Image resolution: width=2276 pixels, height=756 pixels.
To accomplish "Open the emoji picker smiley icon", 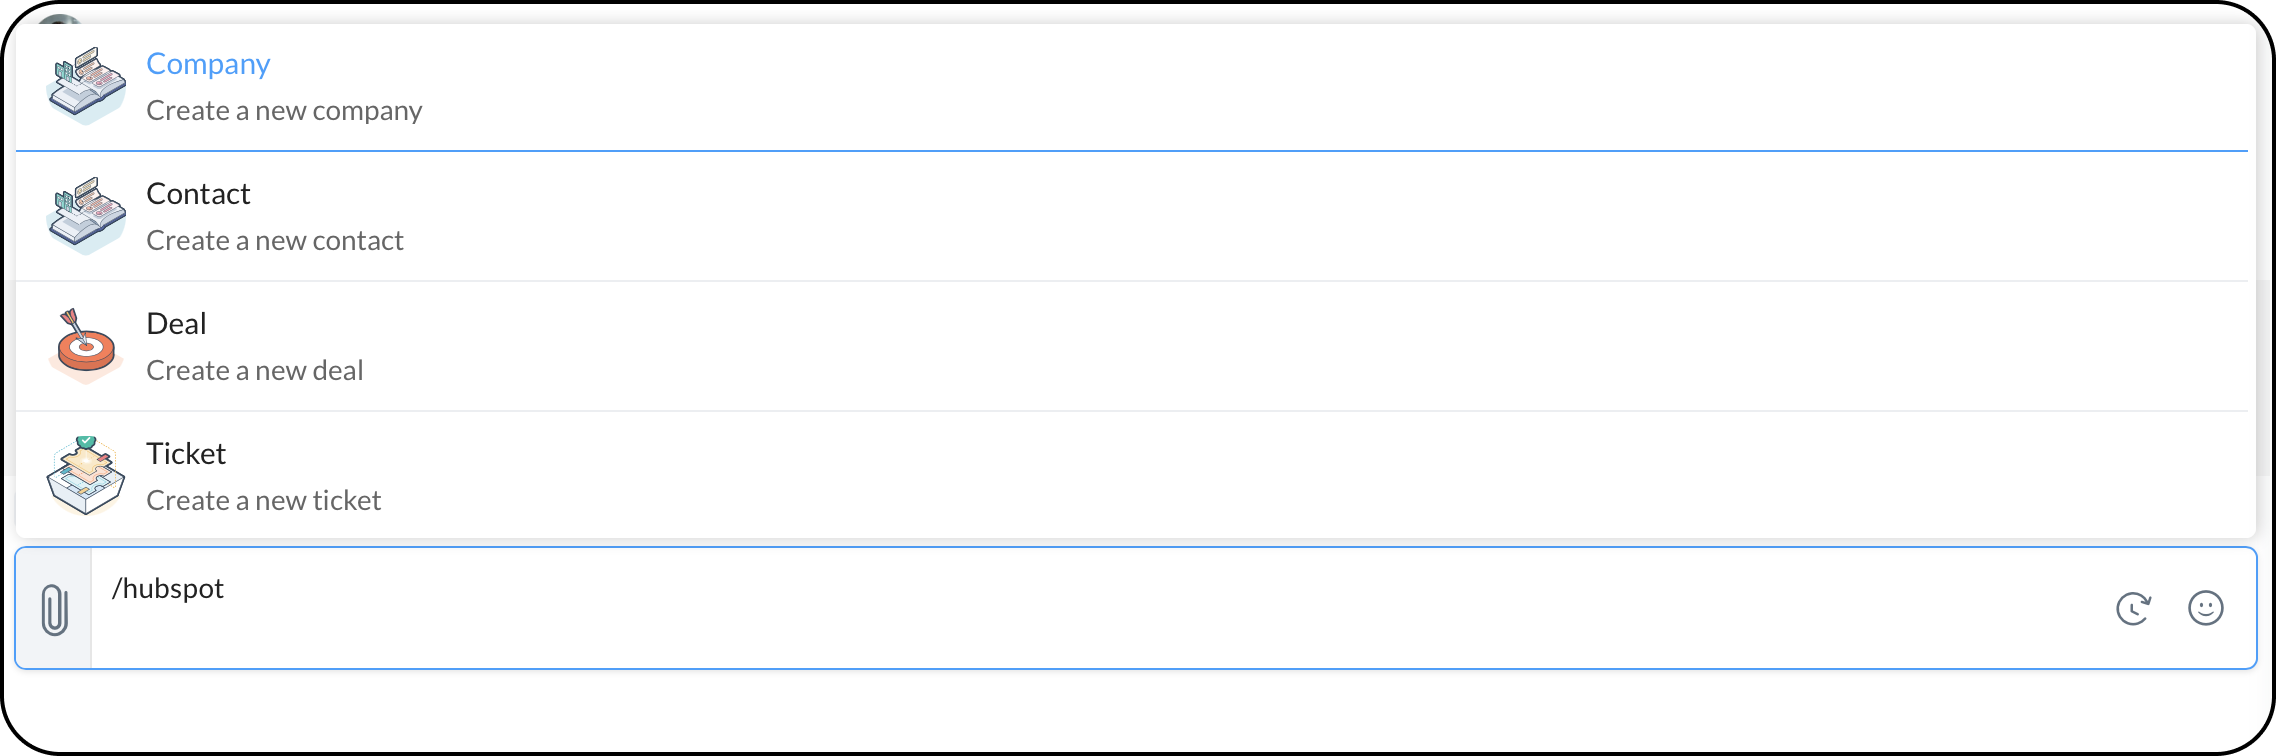I will (2205, 608).
